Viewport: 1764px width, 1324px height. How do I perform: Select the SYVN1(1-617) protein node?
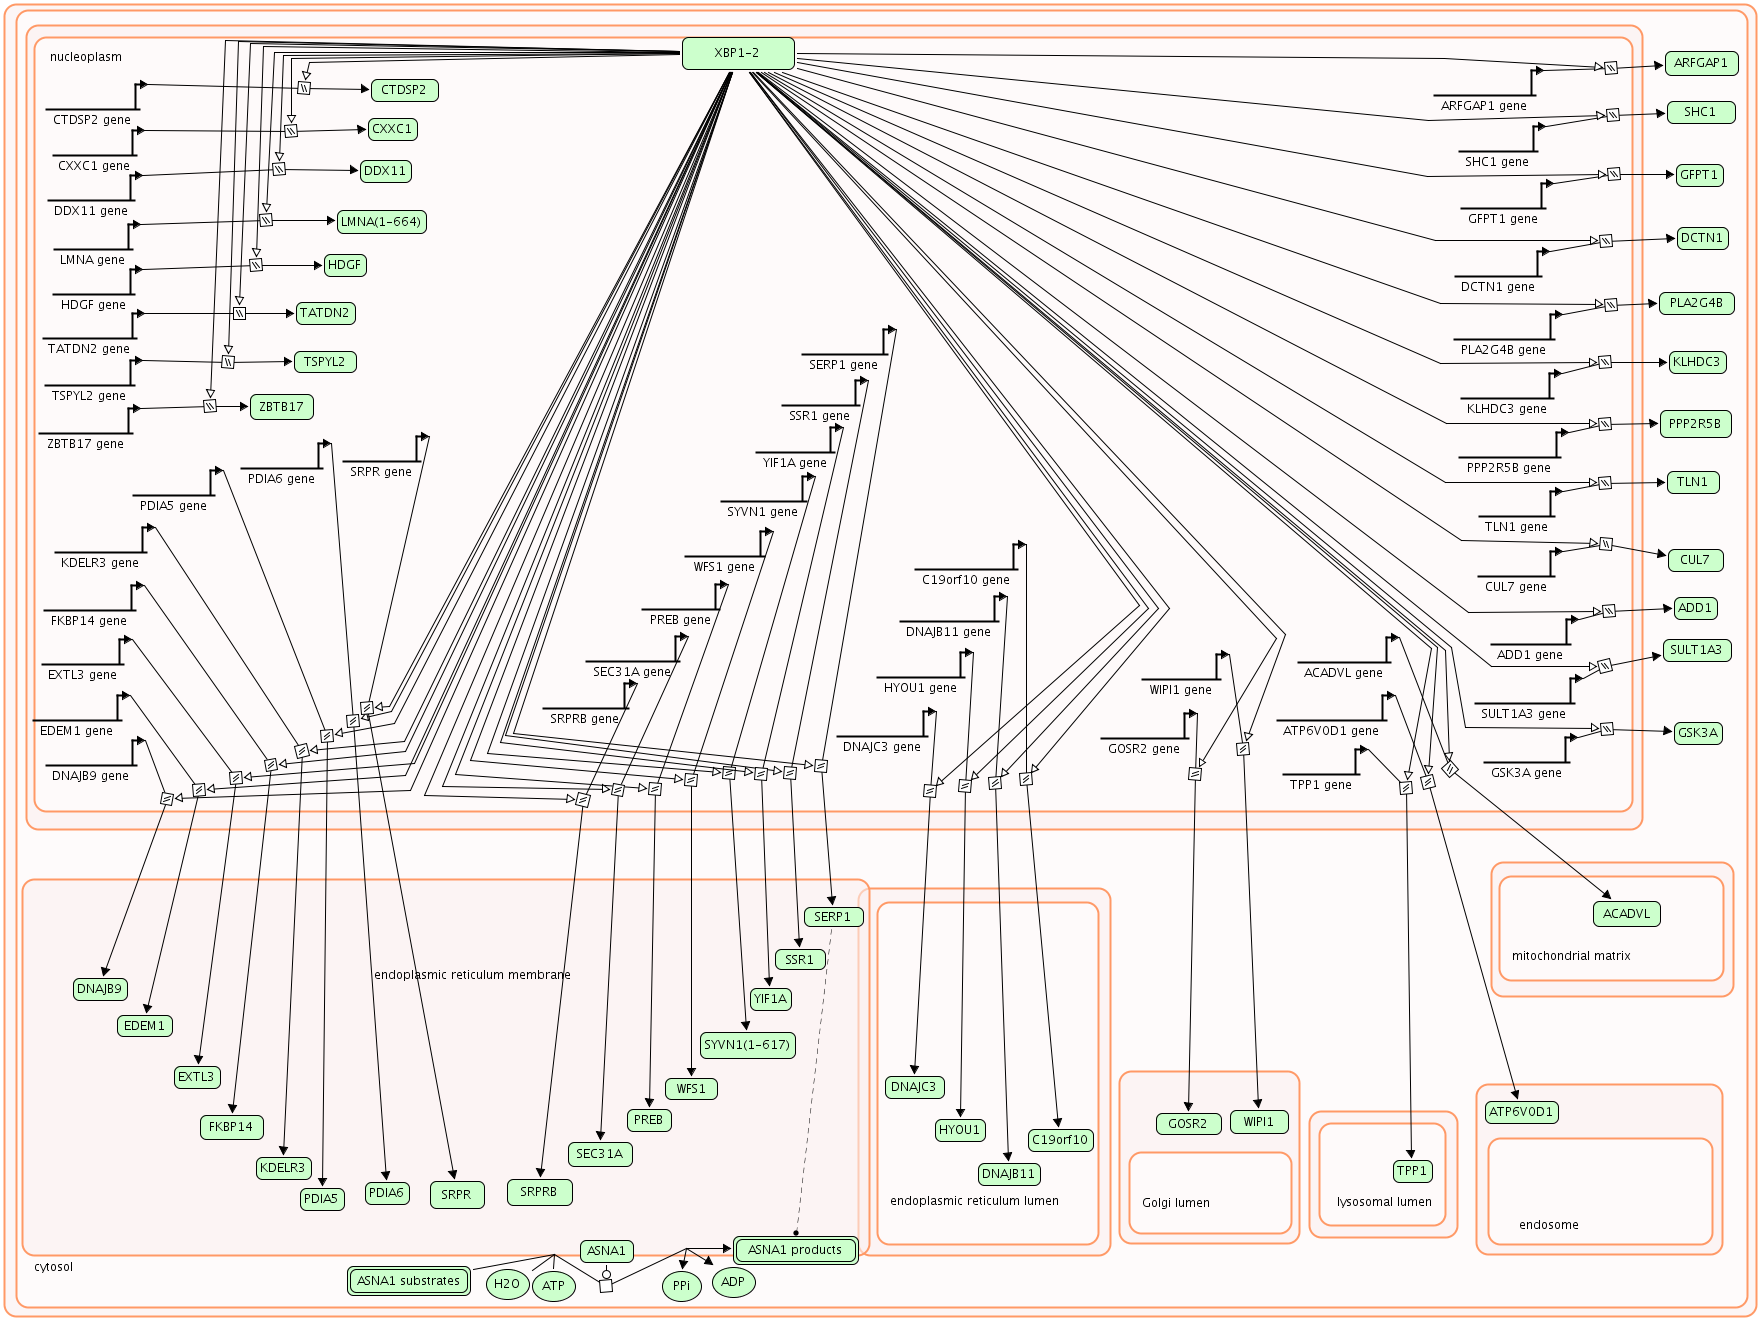pos(747,1045)
